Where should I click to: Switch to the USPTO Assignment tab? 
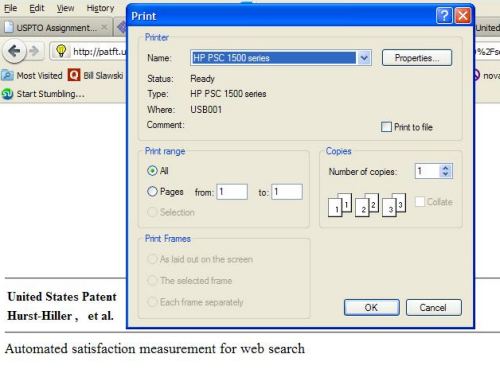[57, 27]
